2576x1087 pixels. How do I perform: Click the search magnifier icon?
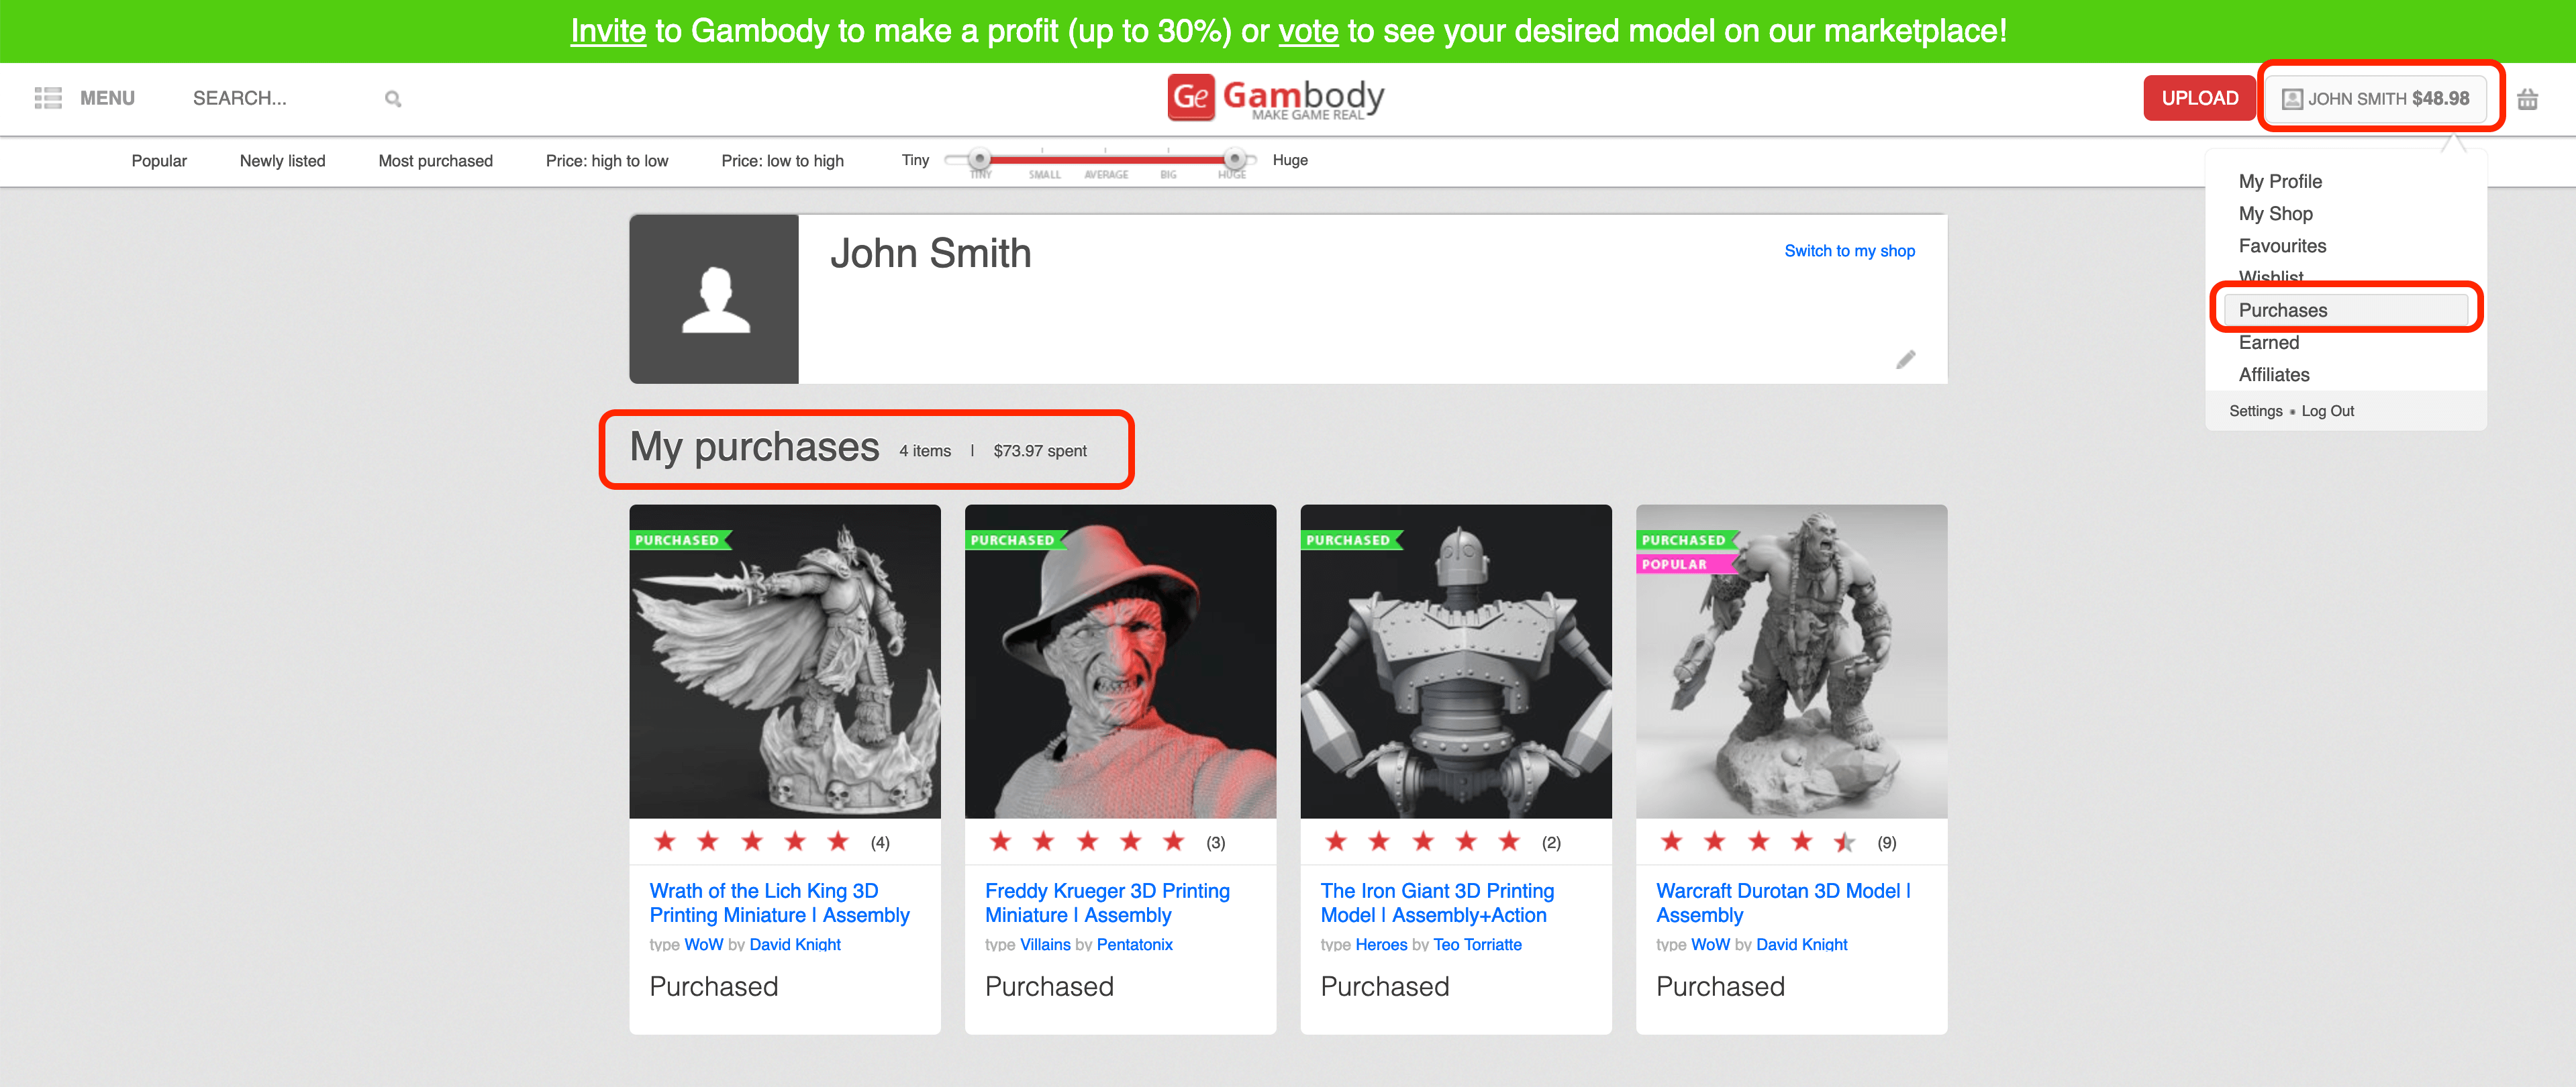[393, 99]
